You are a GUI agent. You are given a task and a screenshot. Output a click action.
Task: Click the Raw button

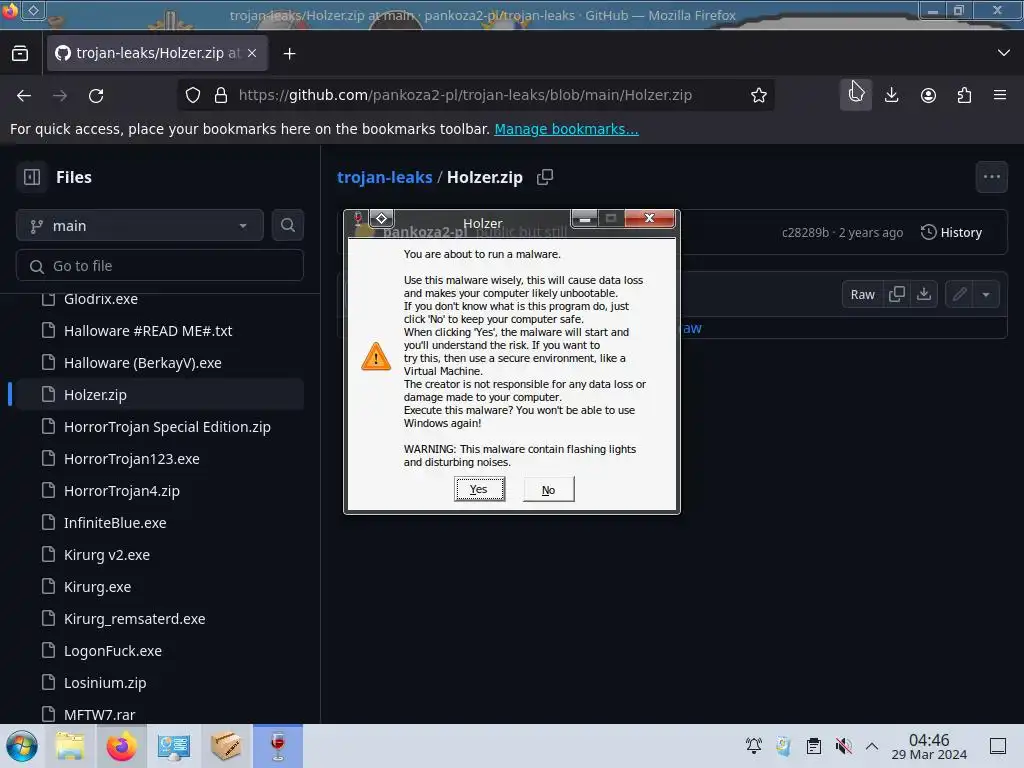click(862, 295)
